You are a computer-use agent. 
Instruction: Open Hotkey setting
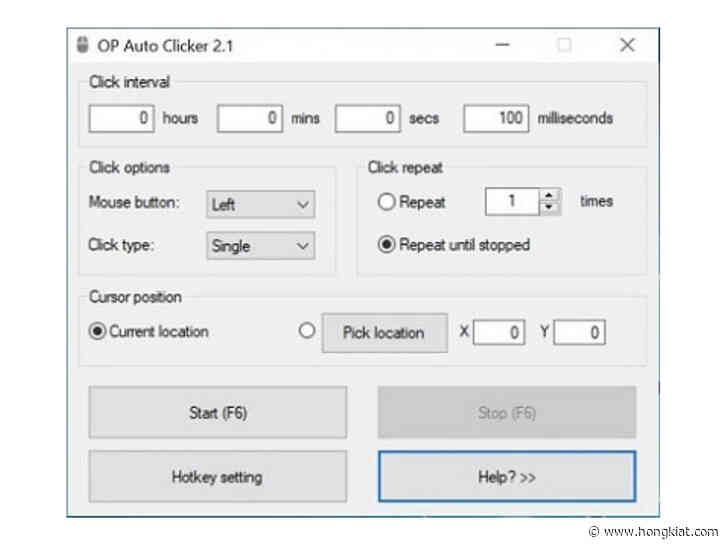pyautogui.click(x=218, y=476)
